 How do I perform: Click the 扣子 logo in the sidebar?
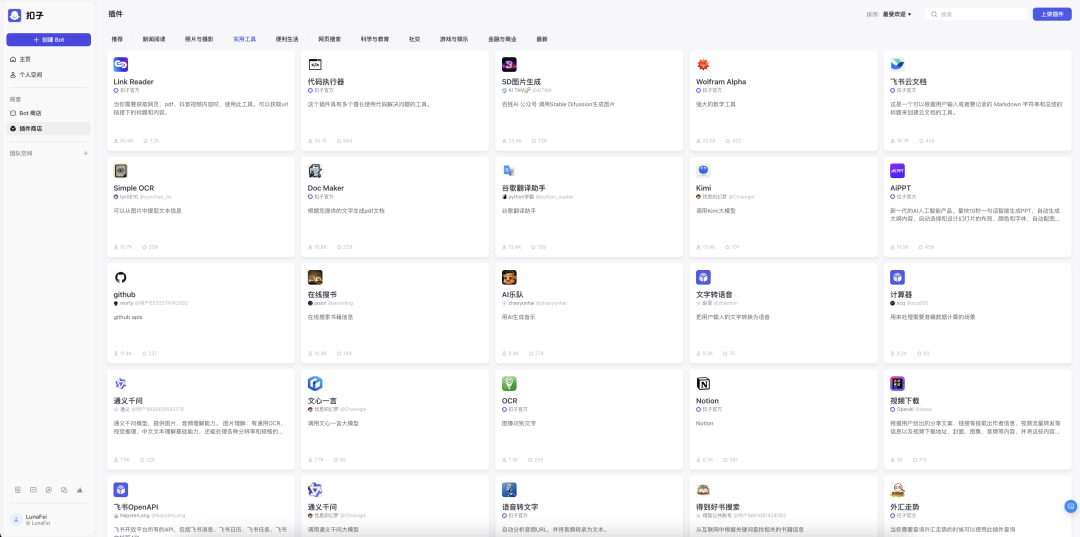click(14, 15)
